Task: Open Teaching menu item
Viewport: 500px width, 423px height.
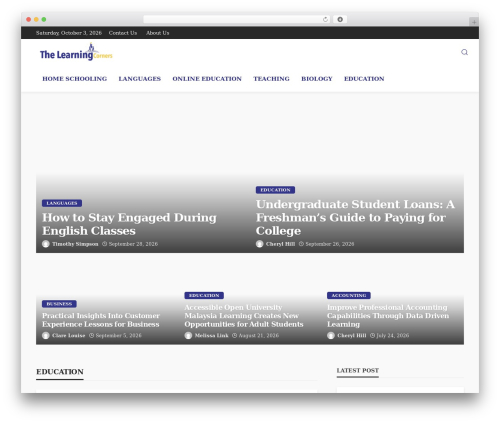Action: click(x=271, y=79)
